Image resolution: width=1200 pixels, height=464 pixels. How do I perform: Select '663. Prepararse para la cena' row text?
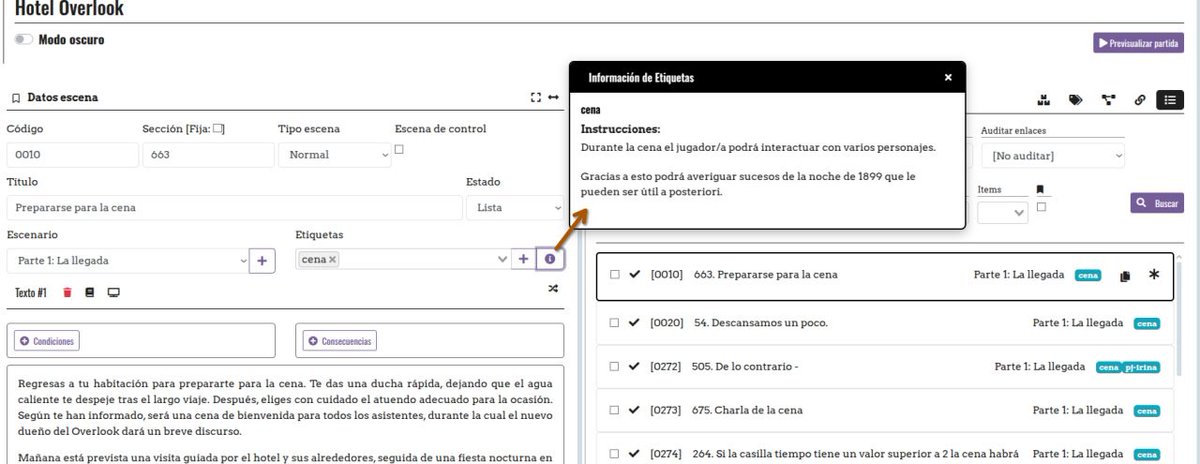pyautogui.click(x=765, y=275)
